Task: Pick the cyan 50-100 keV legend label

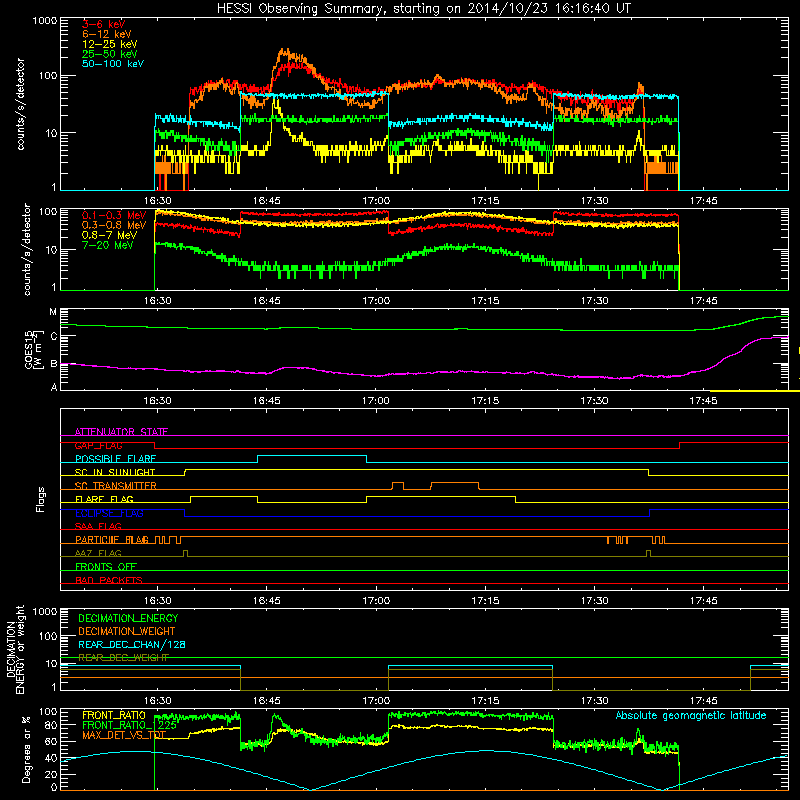Action: tap(112, 64)
